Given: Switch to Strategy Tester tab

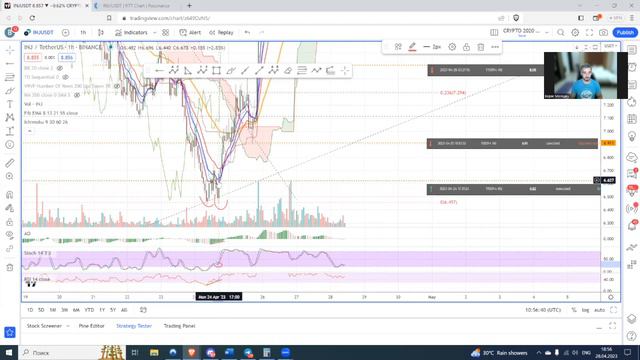Looking at the screenshot, I should 134,326.
